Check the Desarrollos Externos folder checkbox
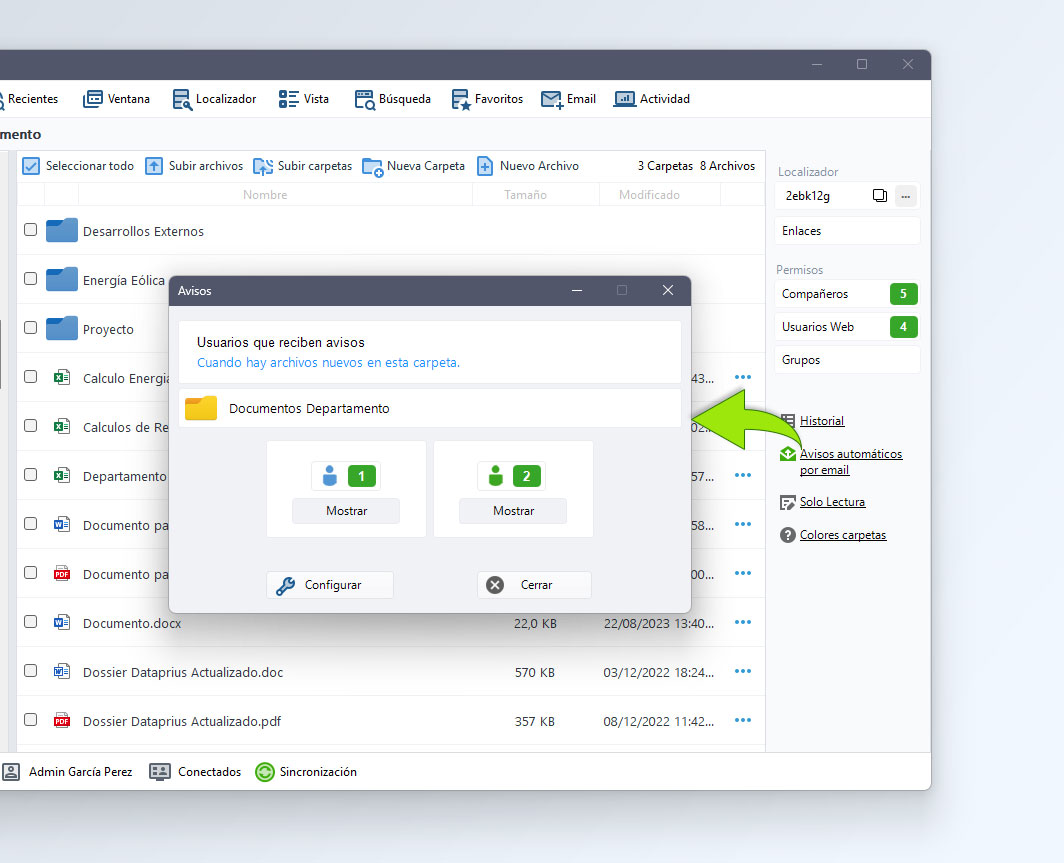 click(x=31, y=230)
